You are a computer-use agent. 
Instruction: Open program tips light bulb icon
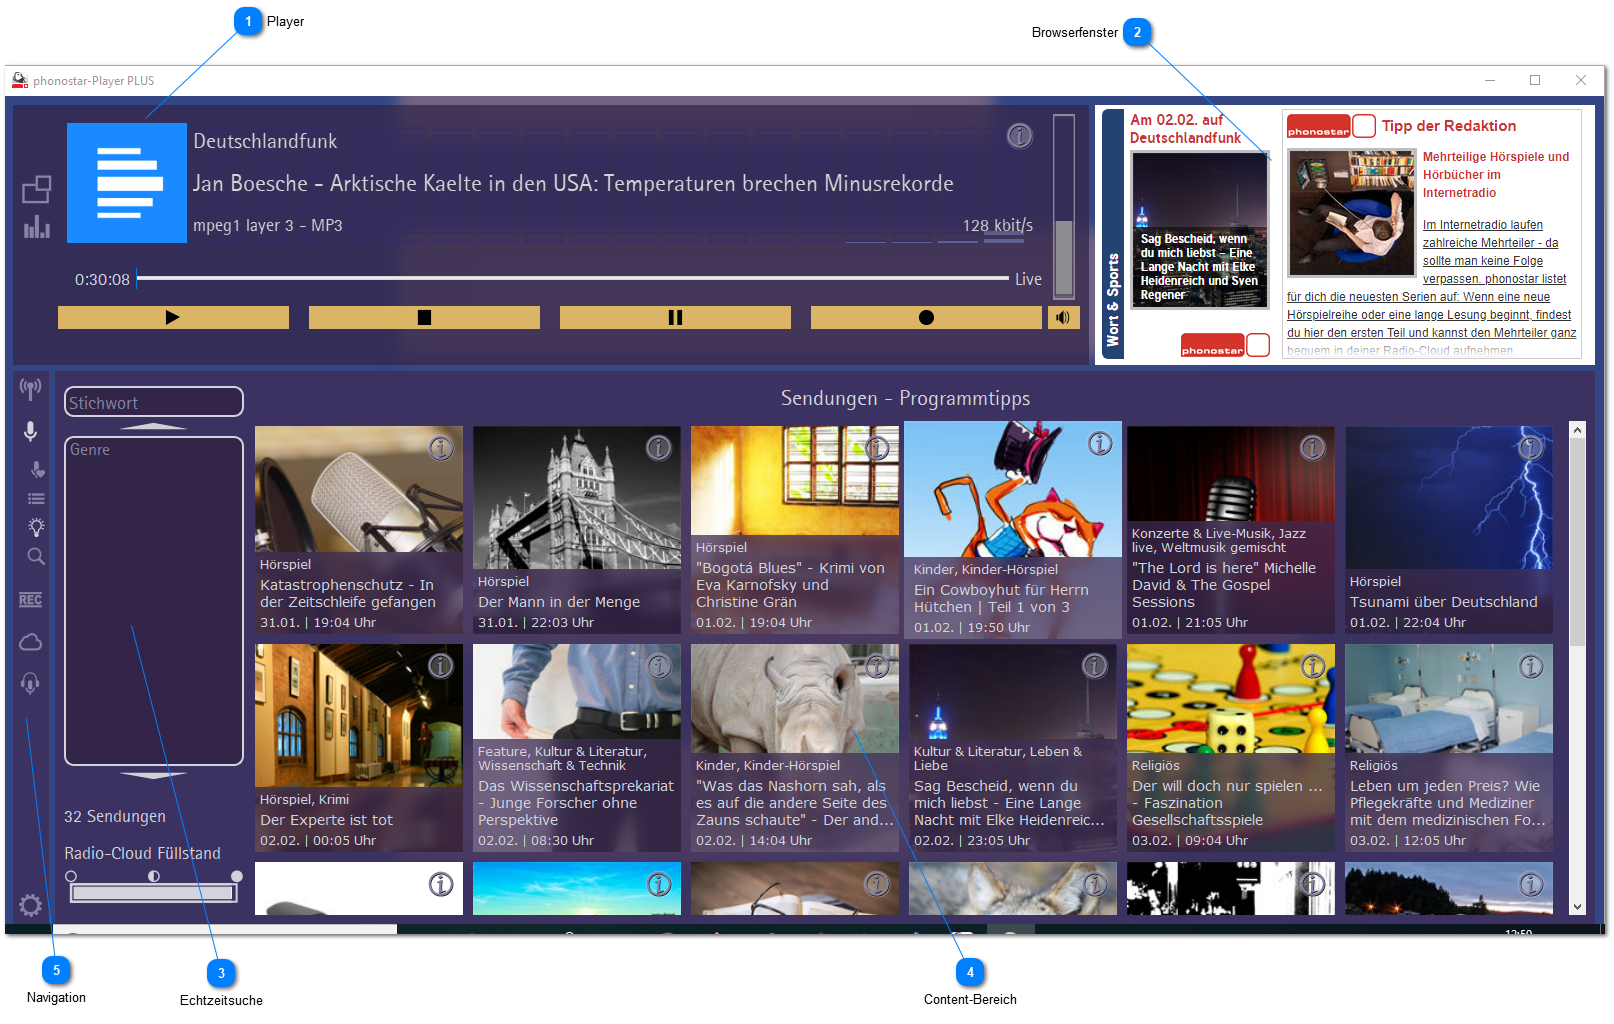point(36,527)
